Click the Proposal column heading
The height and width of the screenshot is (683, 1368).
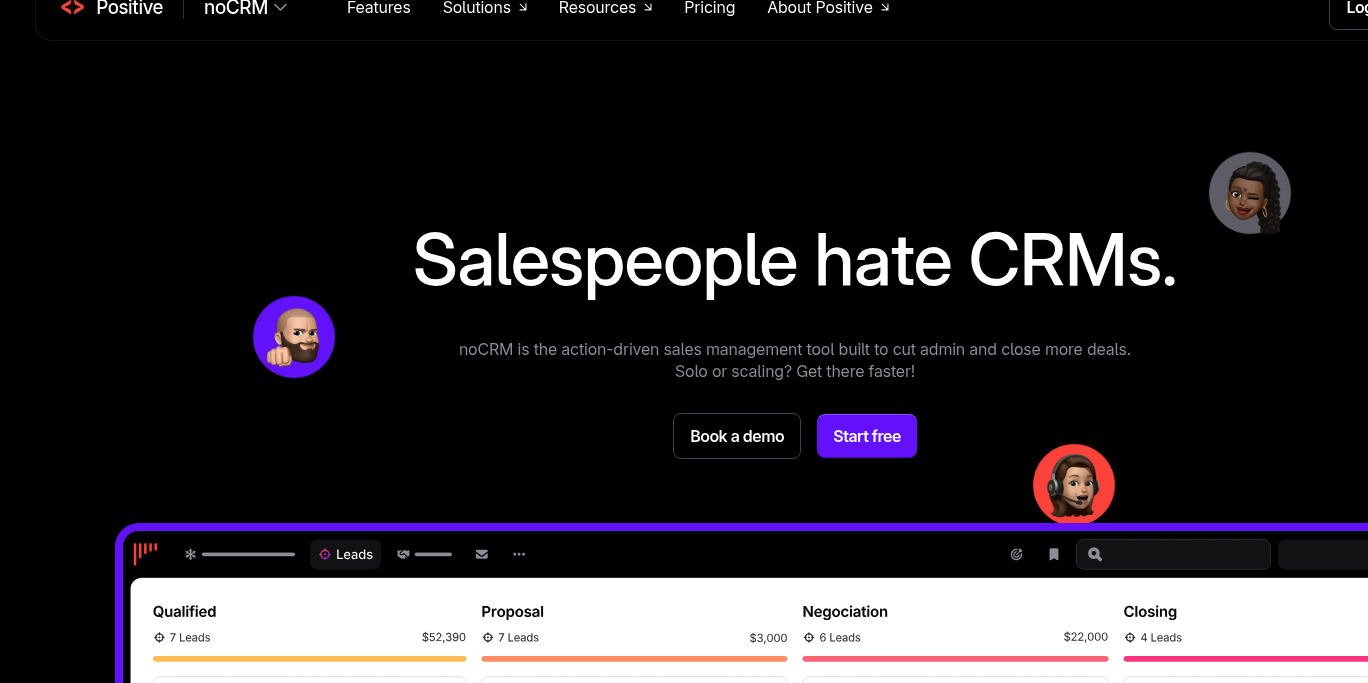tap(512, 612)
